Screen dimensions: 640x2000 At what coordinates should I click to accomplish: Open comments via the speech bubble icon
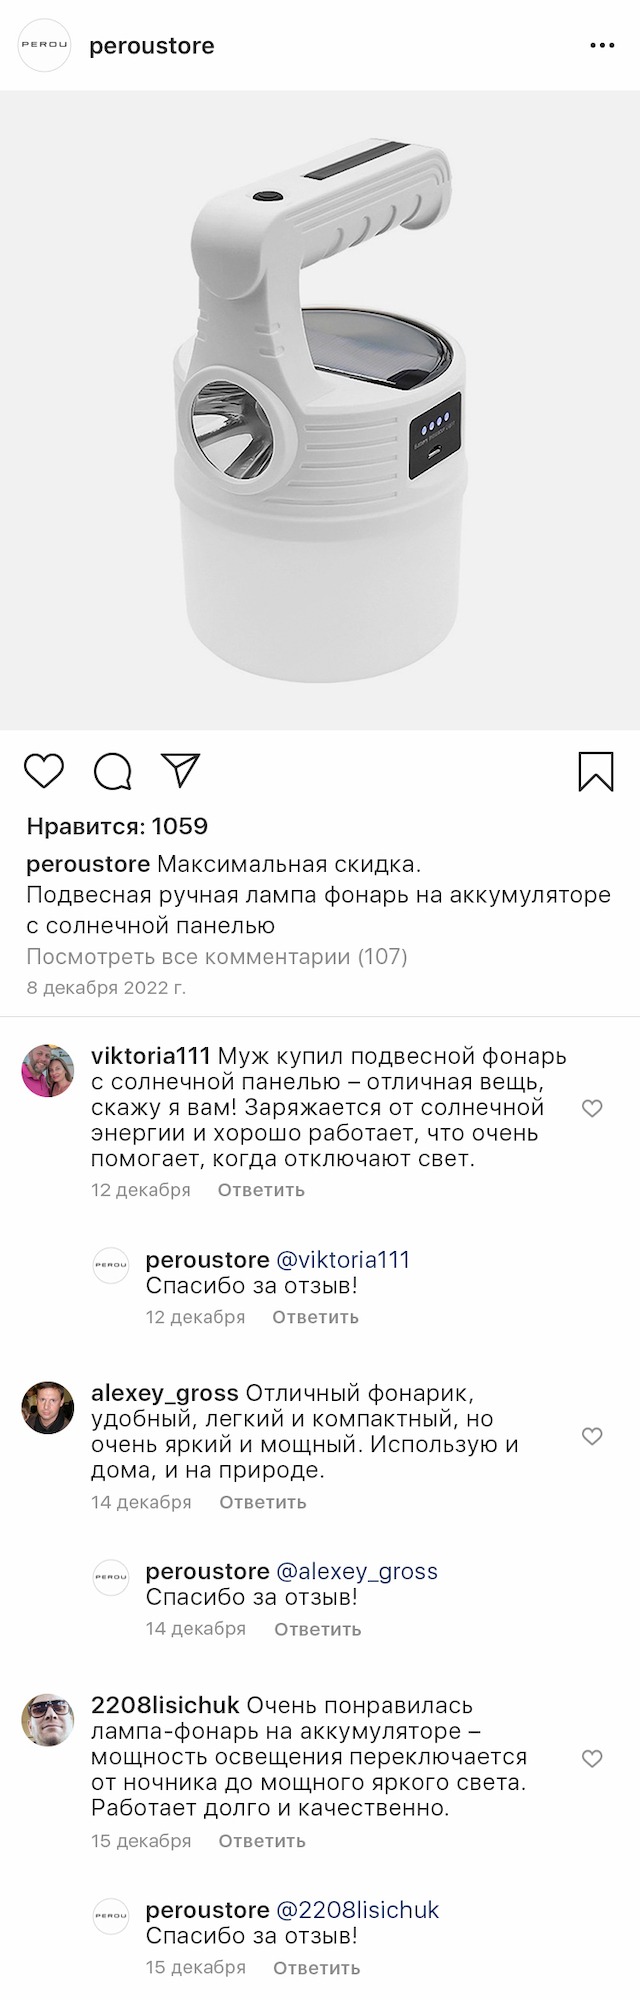[113, 771]
